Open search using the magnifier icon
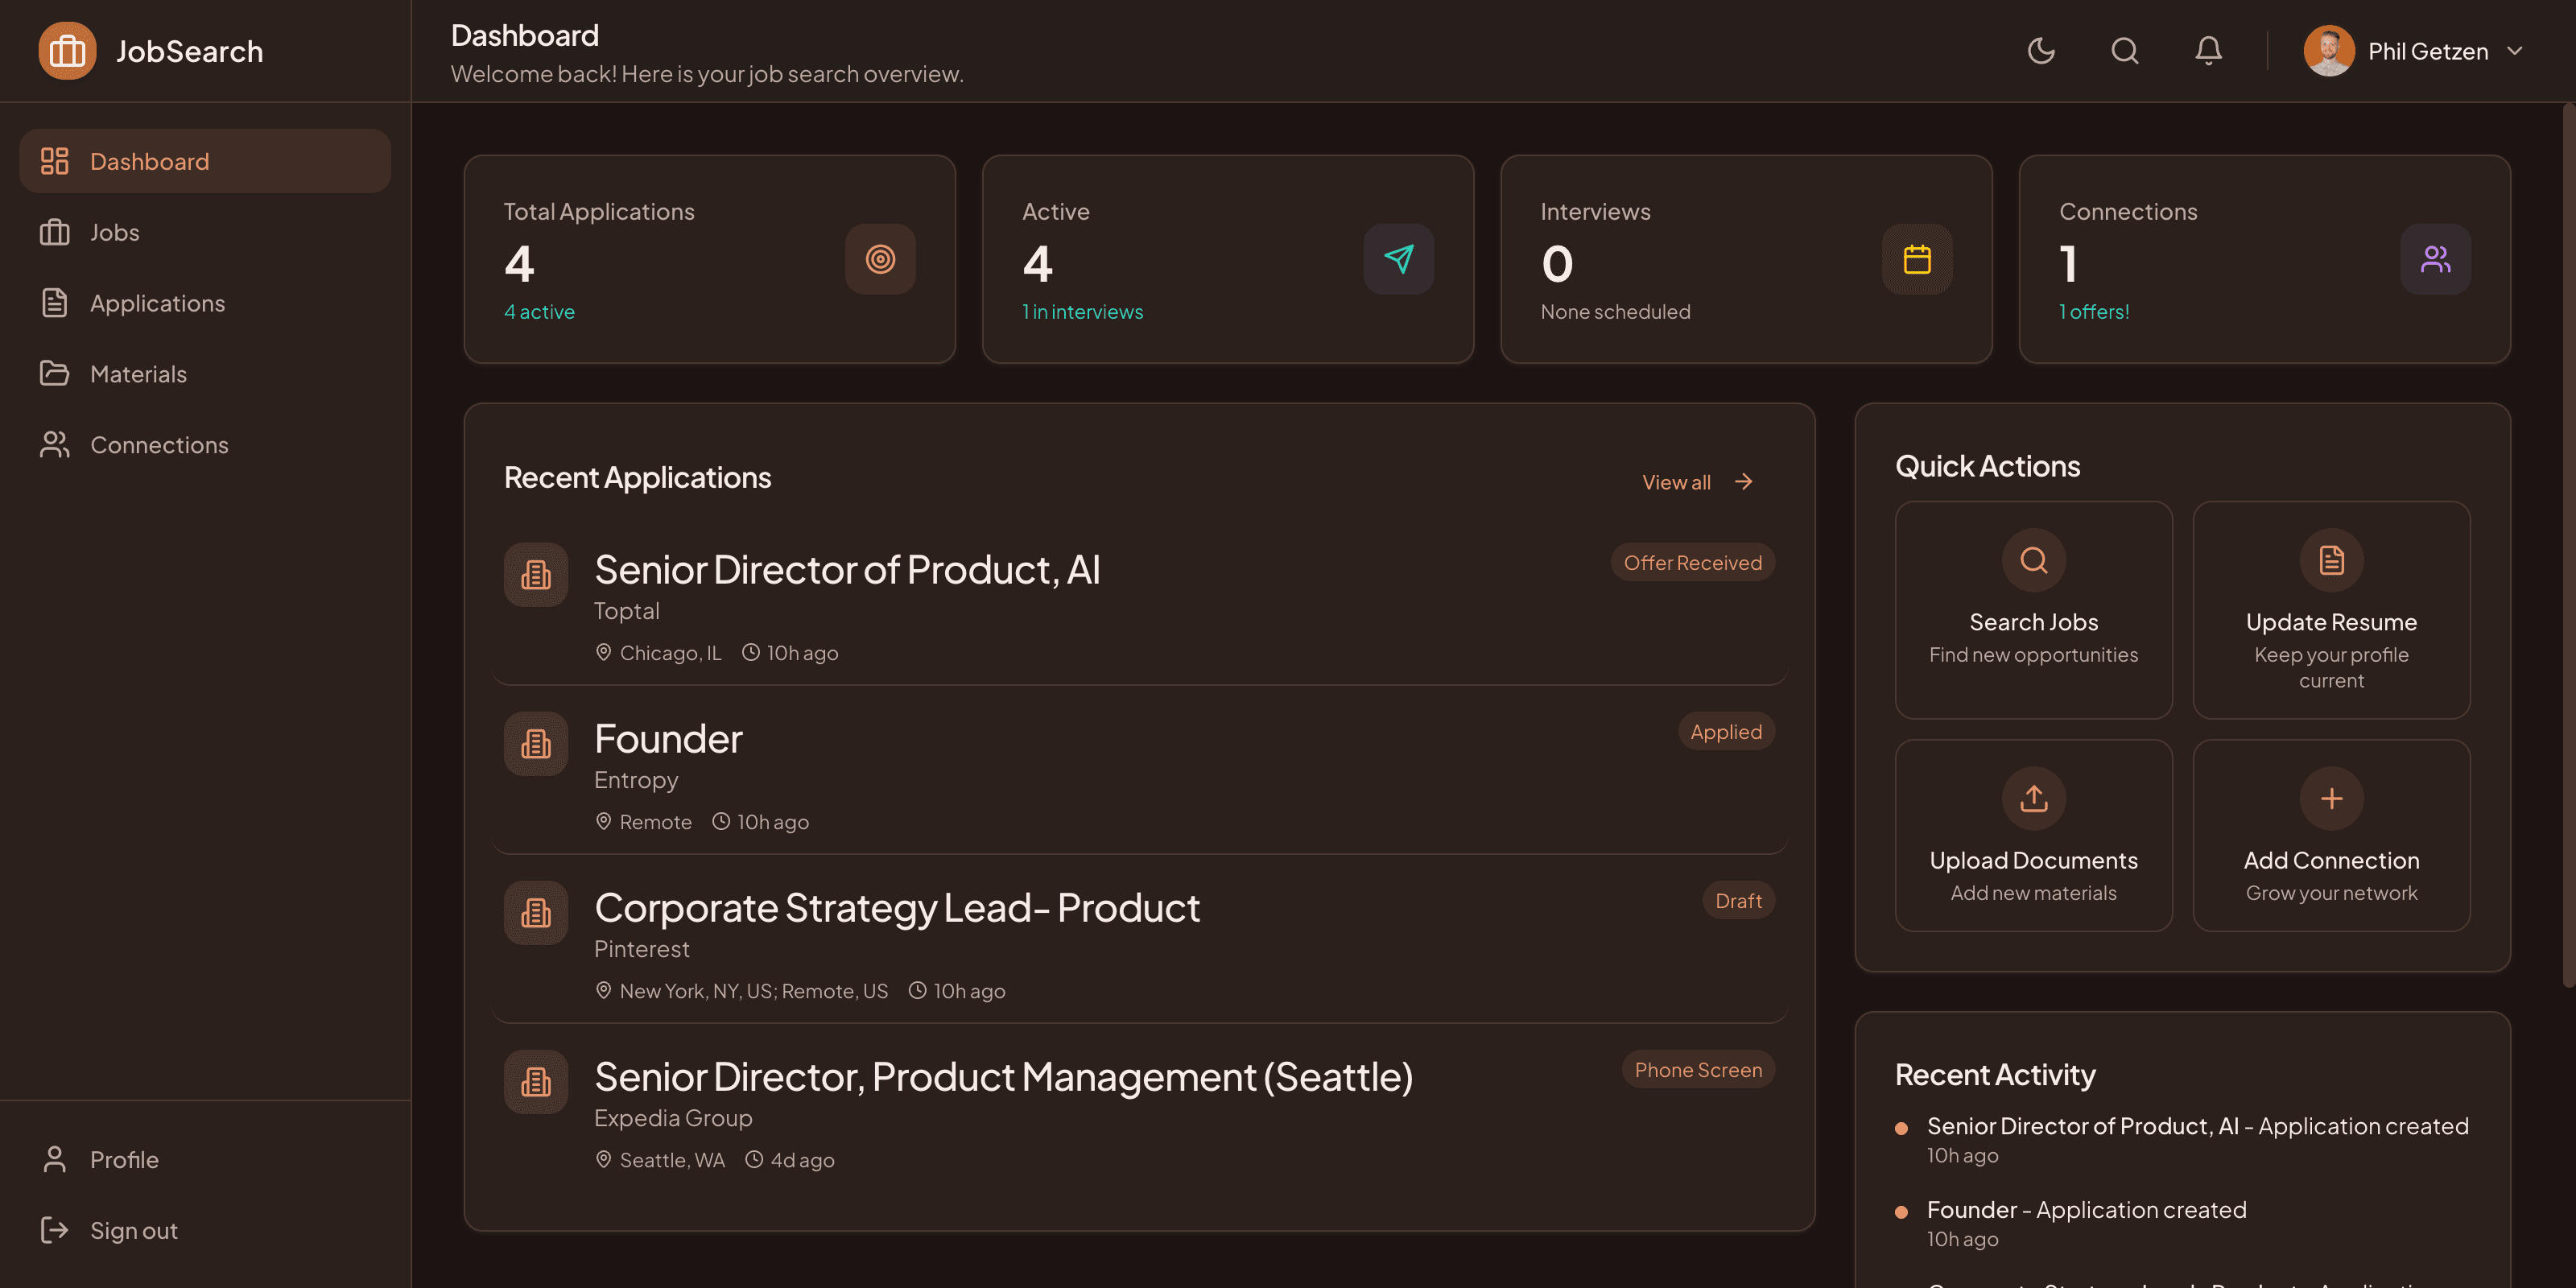Viewport: 2576px width, 1288px height. click(x=2125, y=51)
